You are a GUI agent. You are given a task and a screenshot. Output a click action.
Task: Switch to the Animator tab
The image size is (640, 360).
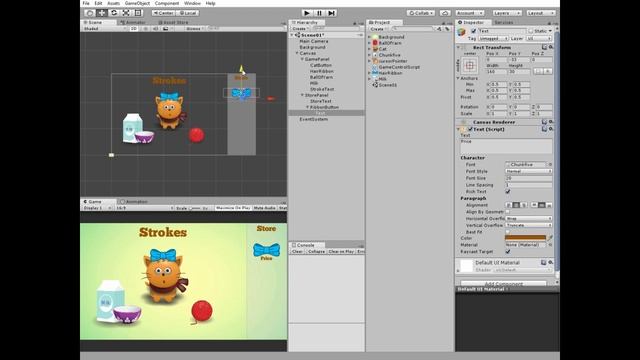click(x=133, y=22)
